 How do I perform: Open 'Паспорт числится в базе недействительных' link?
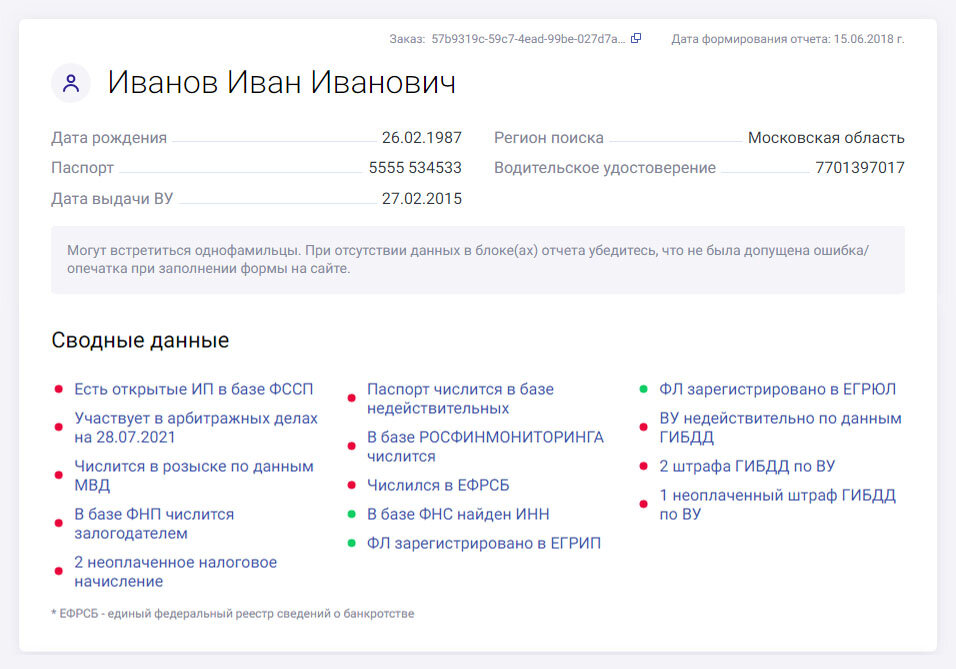(x=460, y=399)
